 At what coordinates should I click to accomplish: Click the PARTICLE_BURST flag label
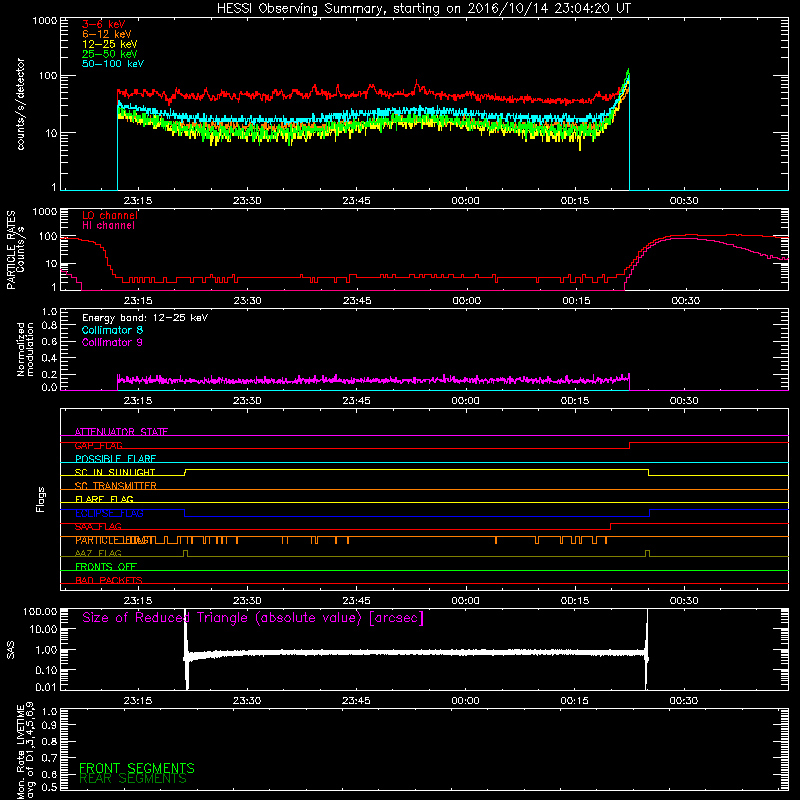pos(115,540)
